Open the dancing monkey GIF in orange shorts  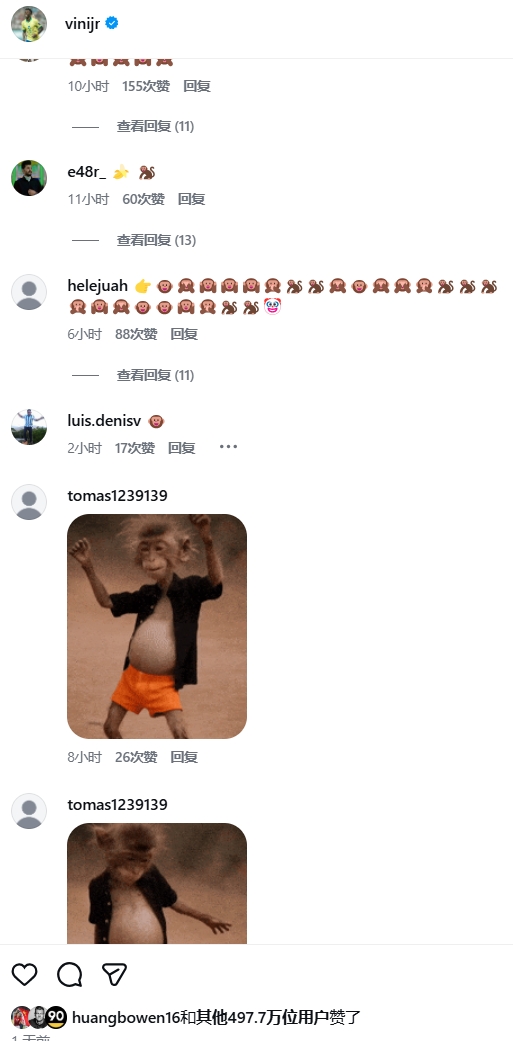coord(157,626)
